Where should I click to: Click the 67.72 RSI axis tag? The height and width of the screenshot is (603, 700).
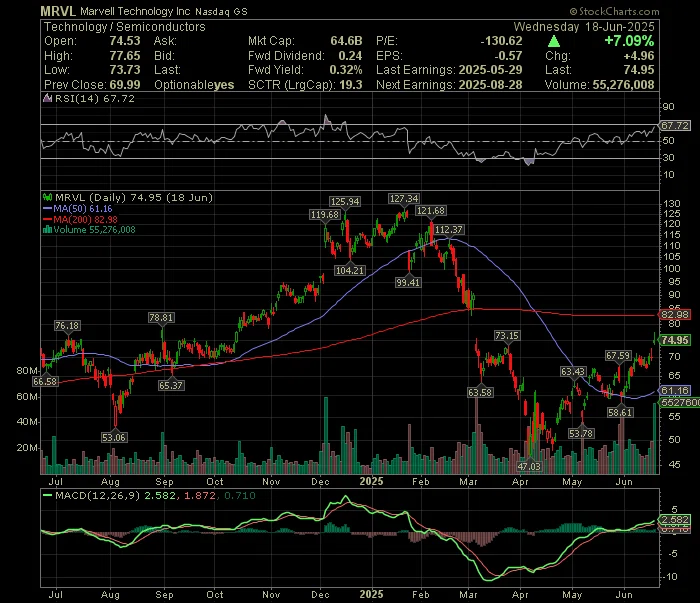pyautogui.click(x=675, y=125)
